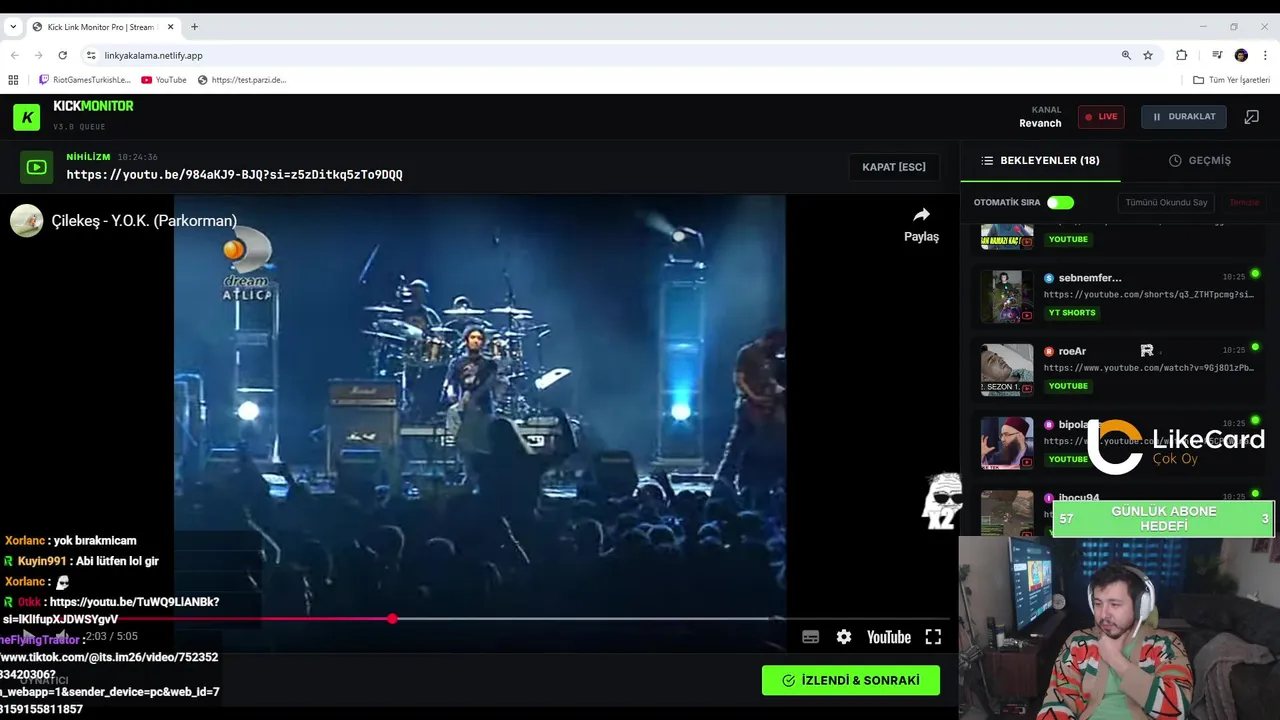
Task: Open Chrome three-dot menu
Action: (1265, 55)
